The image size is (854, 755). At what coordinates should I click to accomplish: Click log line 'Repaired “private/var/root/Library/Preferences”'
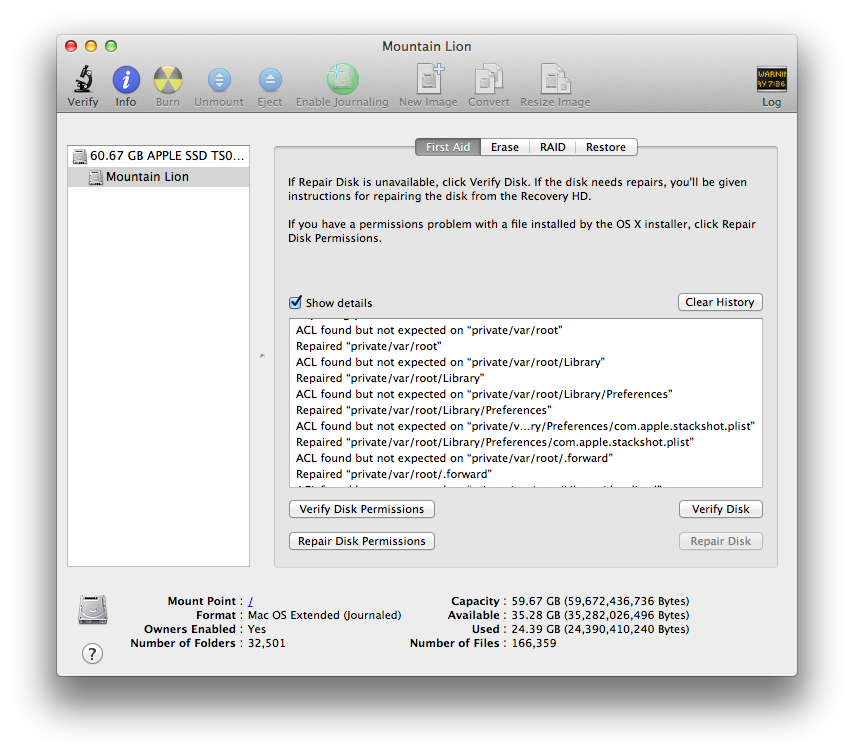(424, 410)
